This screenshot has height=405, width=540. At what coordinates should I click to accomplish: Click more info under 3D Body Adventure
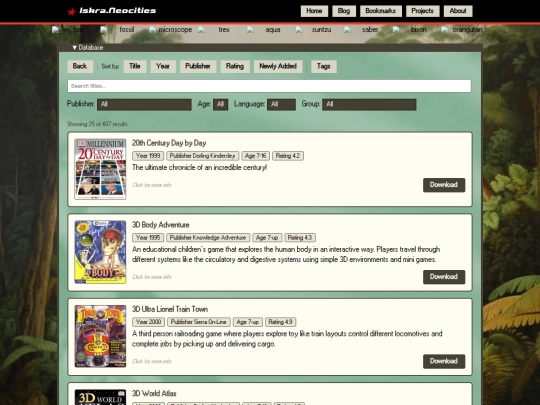tap(152, 277)
